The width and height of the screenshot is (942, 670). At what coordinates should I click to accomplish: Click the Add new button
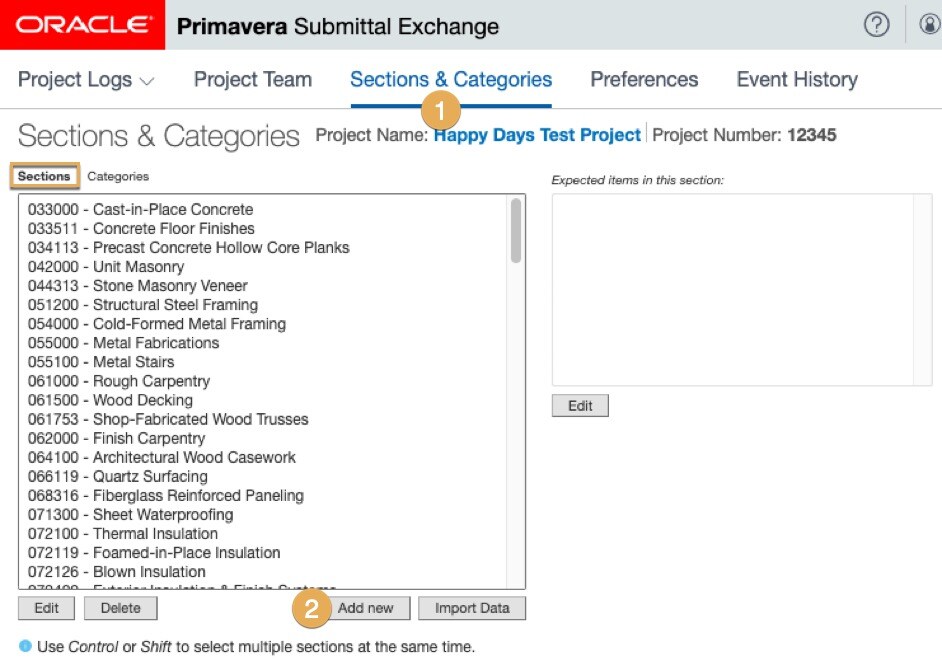point(365,608)
